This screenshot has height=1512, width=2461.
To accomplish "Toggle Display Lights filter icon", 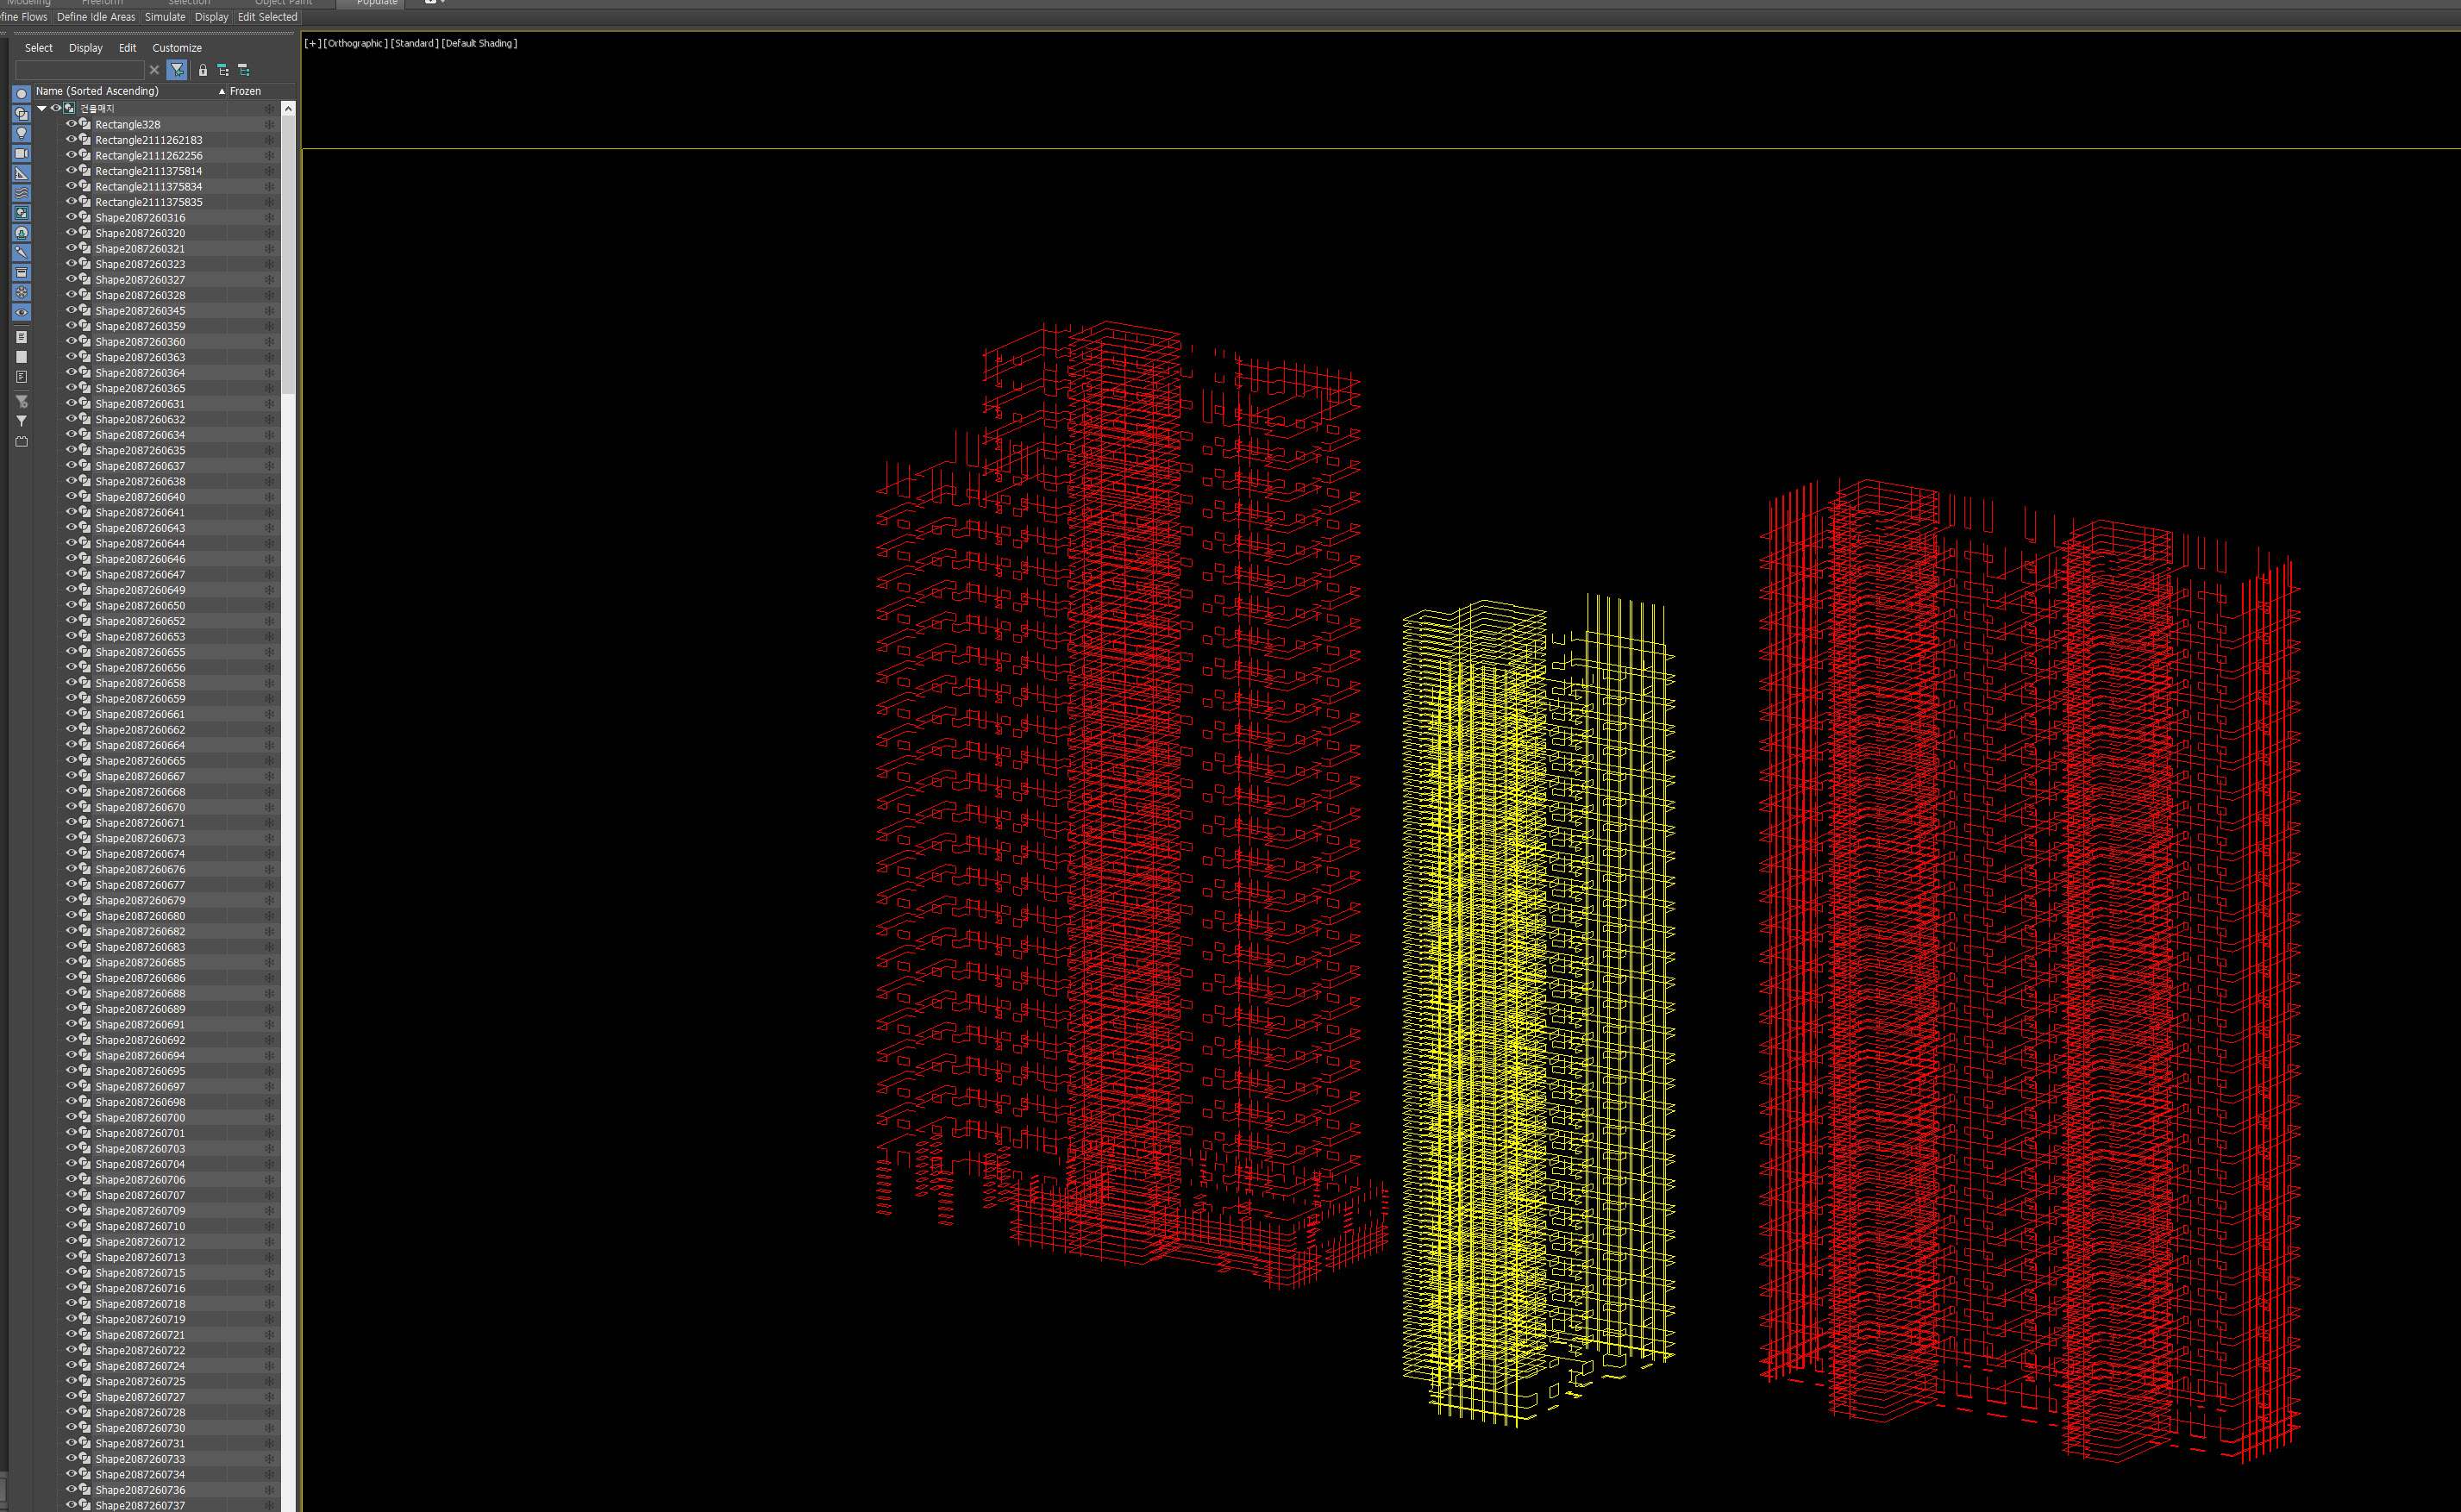I will (x=21, y=134).
